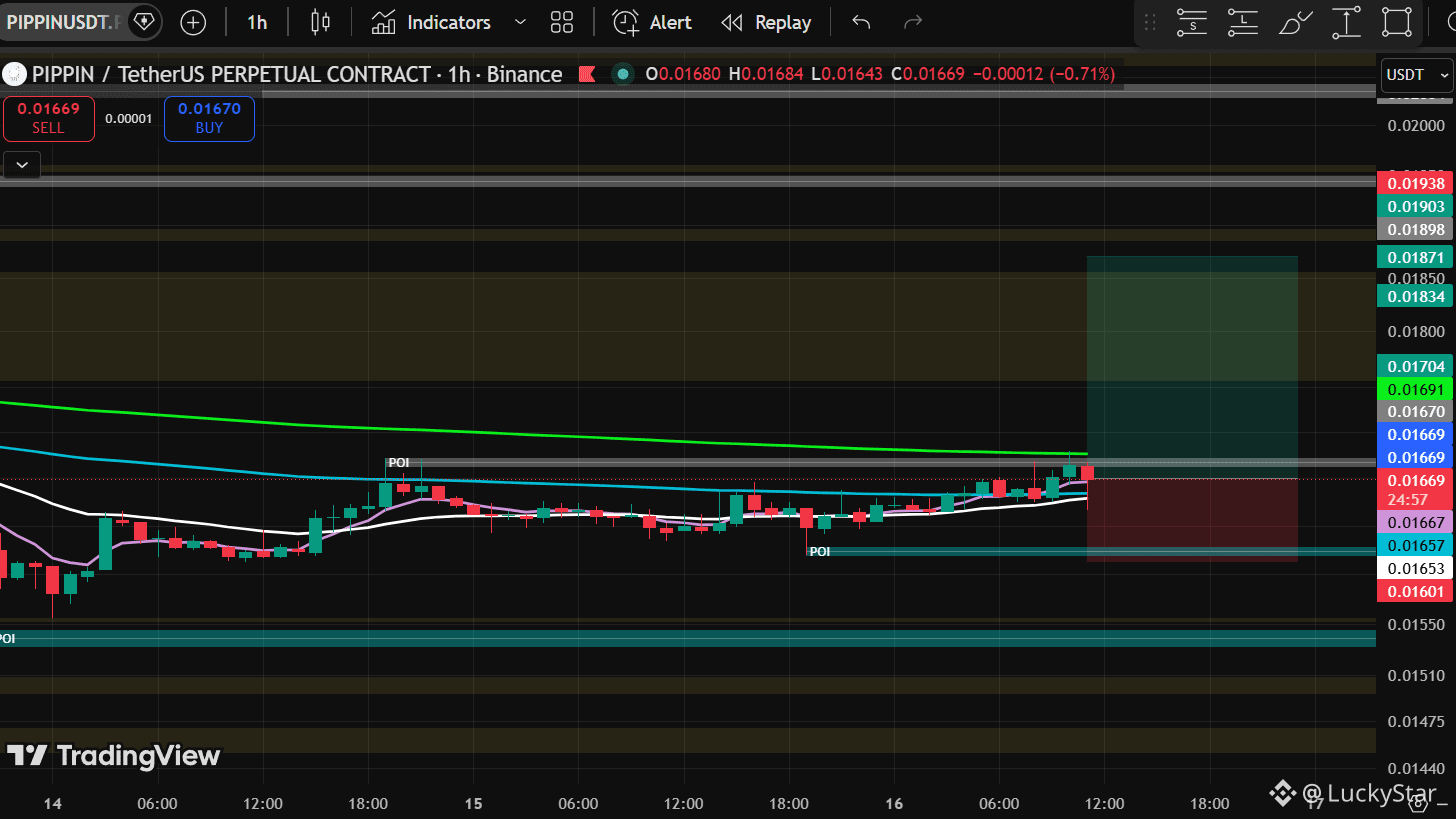
Task: Open the 1h time interval menu
Action: point(257,22)
